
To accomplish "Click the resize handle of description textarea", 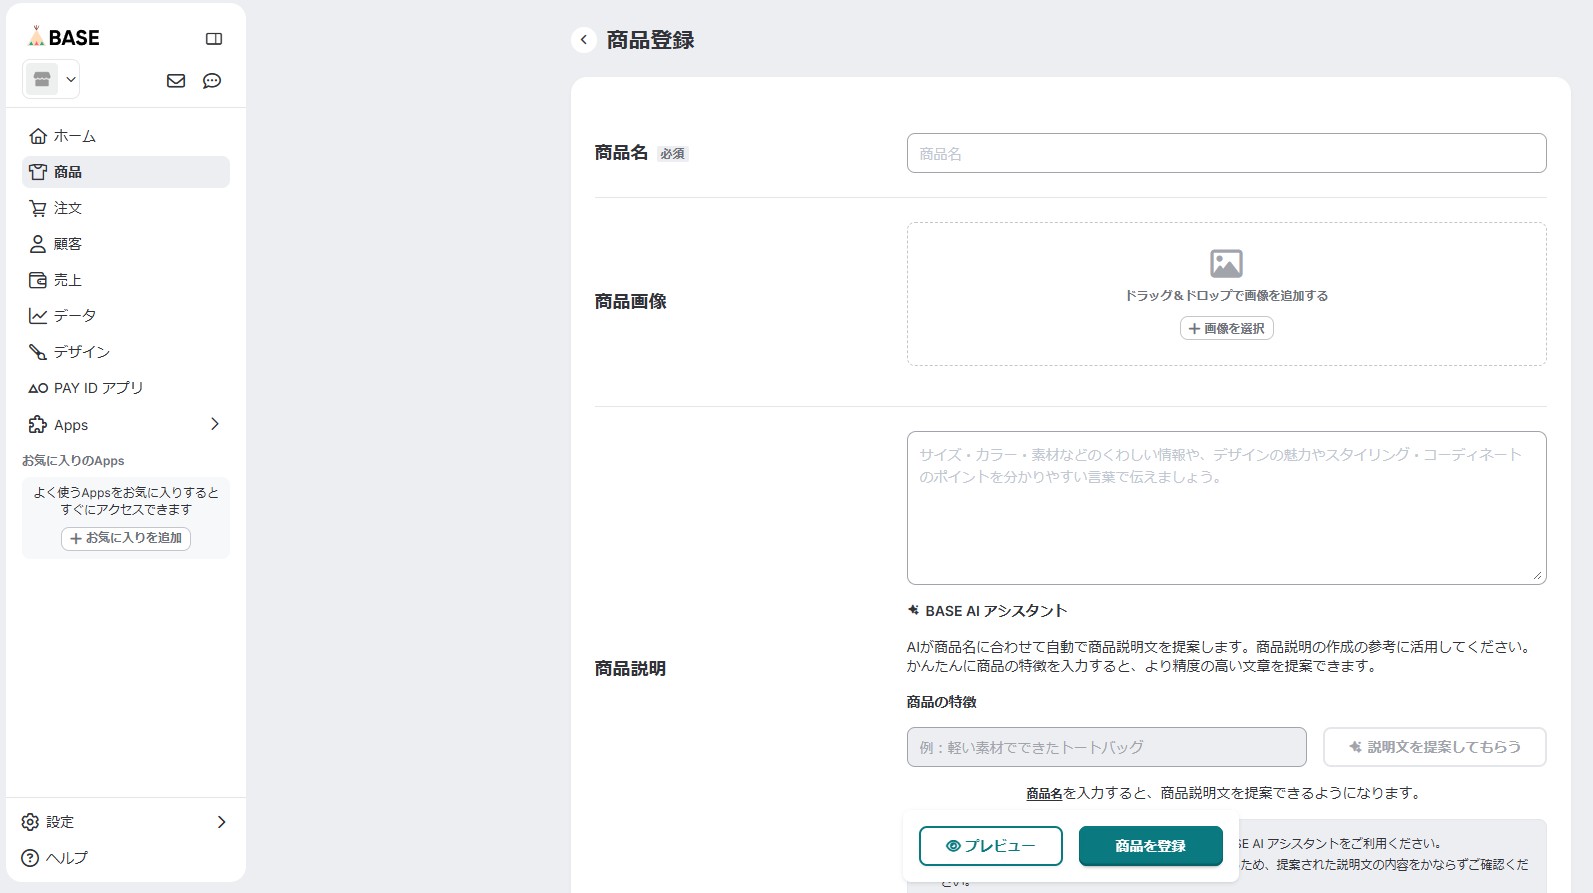I will (1538, 576).
